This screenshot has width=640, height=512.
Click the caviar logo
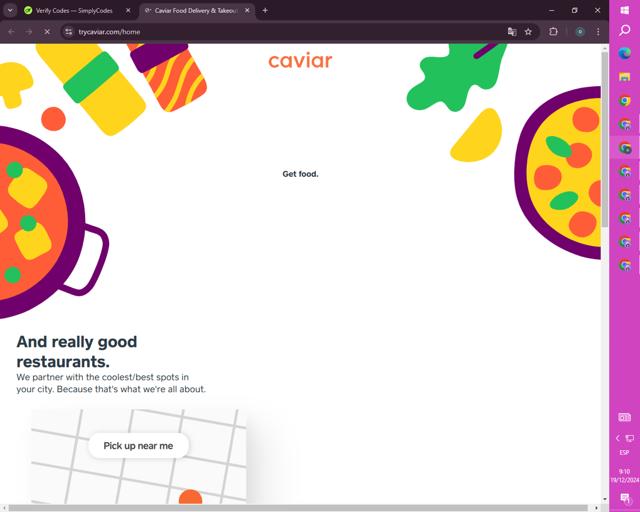coord(300,61)
